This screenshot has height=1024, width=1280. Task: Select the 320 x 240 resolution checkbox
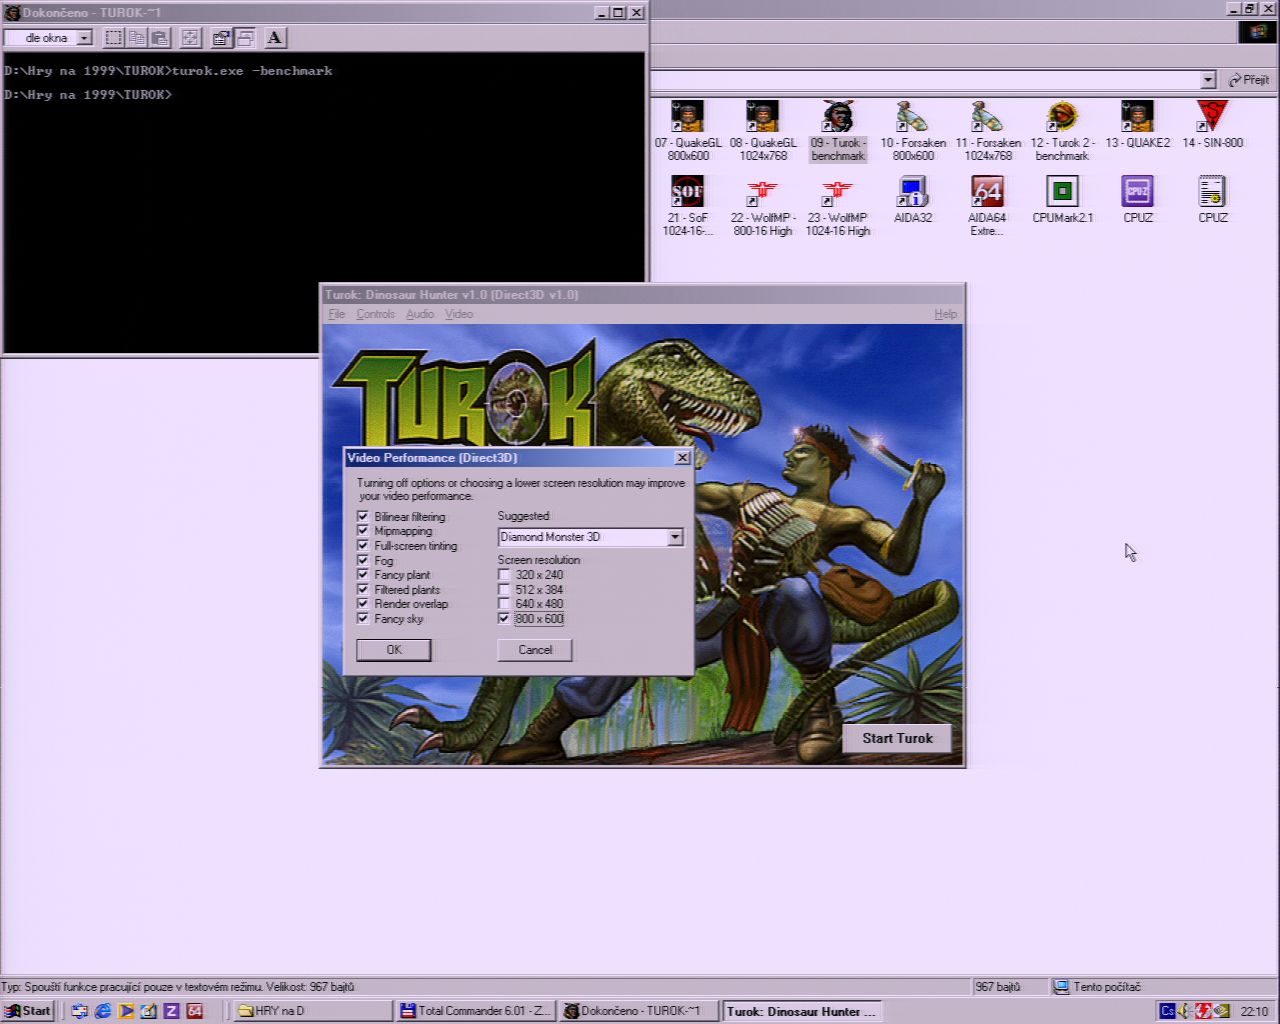pos(504,575)
